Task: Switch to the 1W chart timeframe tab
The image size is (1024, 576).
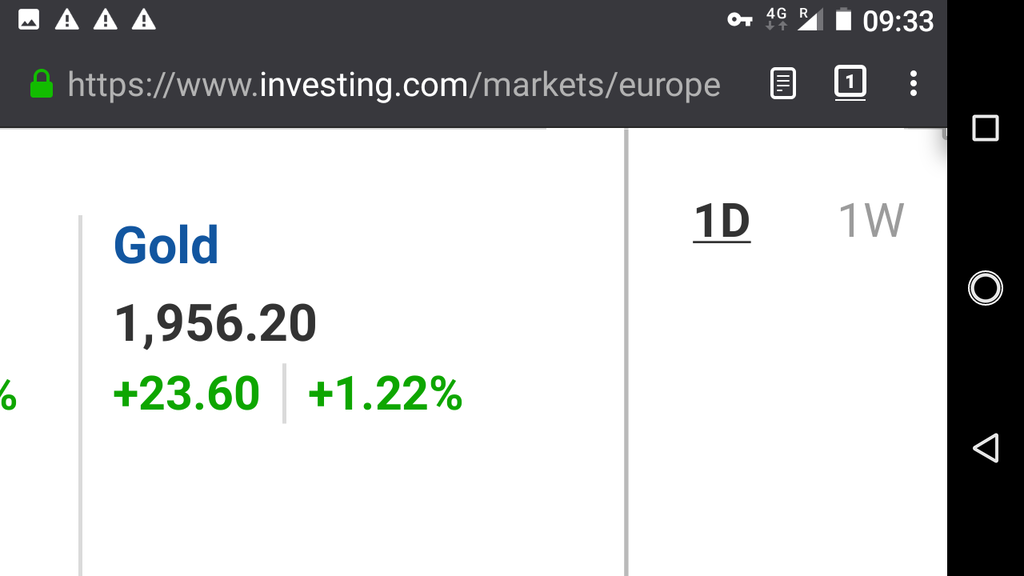Action: 871,221
